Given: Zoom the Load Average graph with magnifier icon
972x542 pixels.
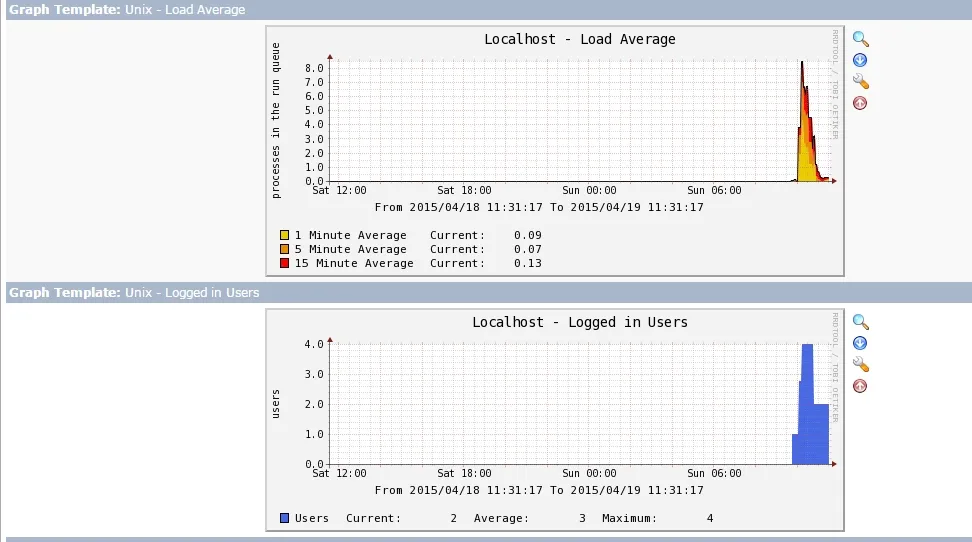Looking at the screenshot, I should (860, 39).
